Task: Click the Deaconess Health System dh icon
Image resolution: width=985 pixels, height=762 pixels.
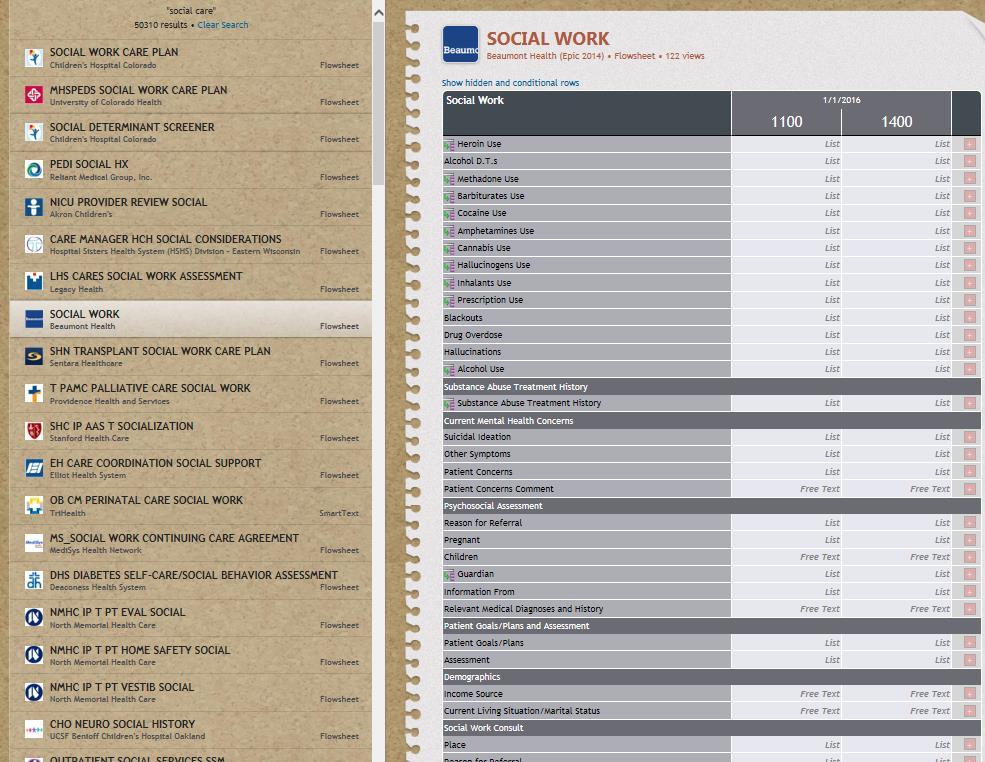Action: tap(34, 580)
